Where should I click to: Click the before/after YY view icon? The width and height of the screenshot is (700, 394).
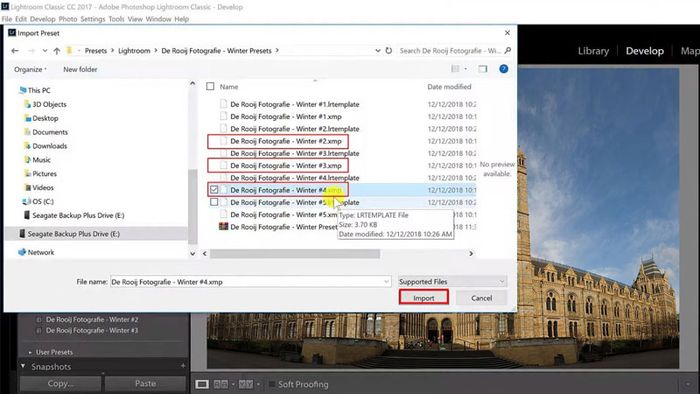tap(246, 384)
